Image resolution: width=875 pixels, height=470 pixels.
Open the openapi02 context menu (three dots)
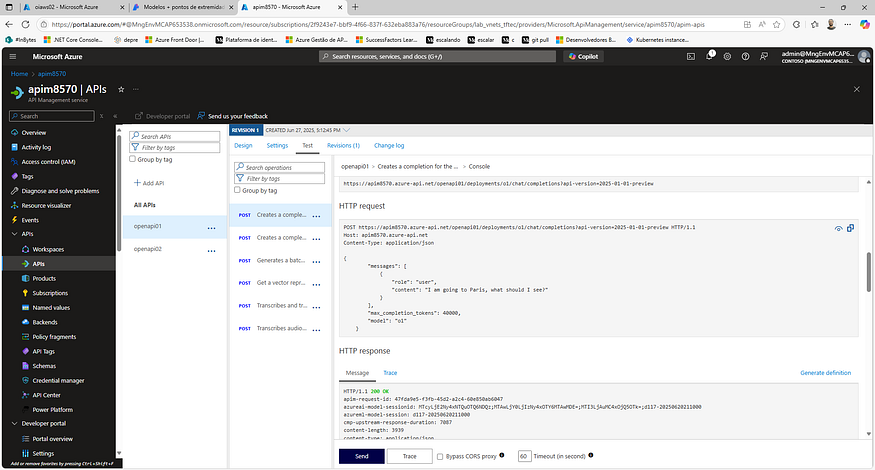pos(211,251)
